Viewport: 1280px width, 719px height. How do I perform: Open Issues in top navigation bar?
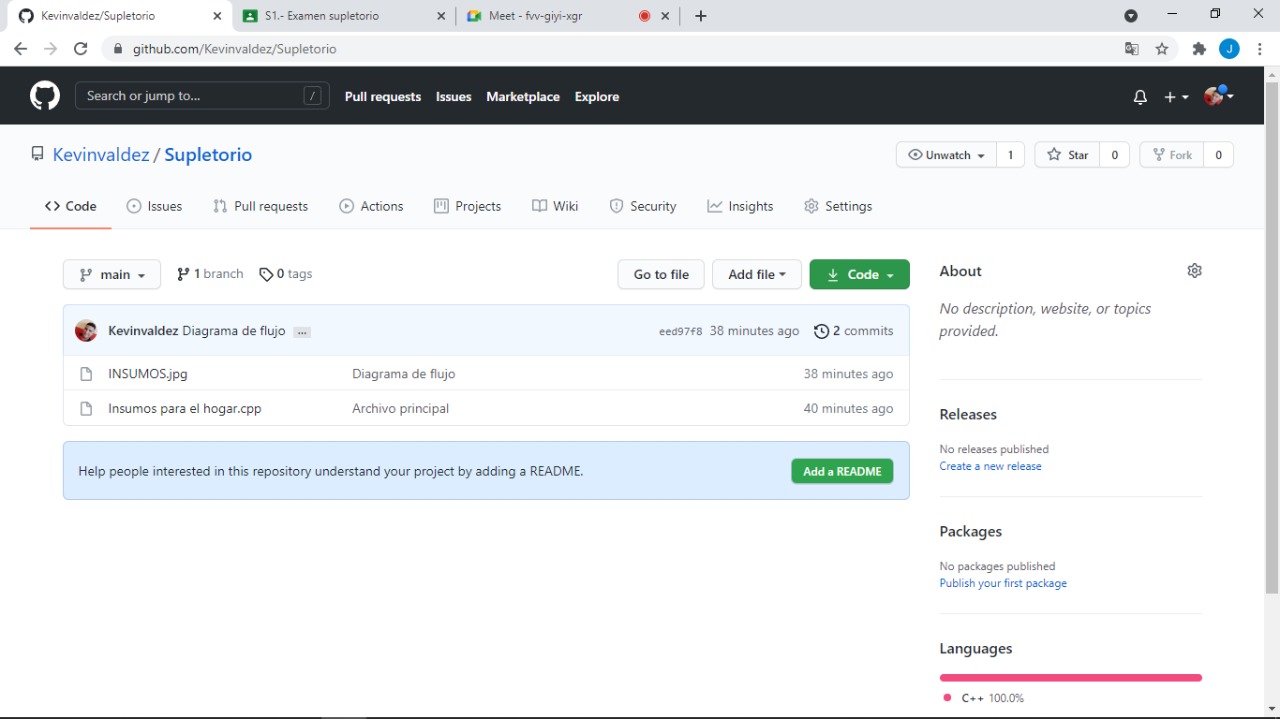(453, 97)
